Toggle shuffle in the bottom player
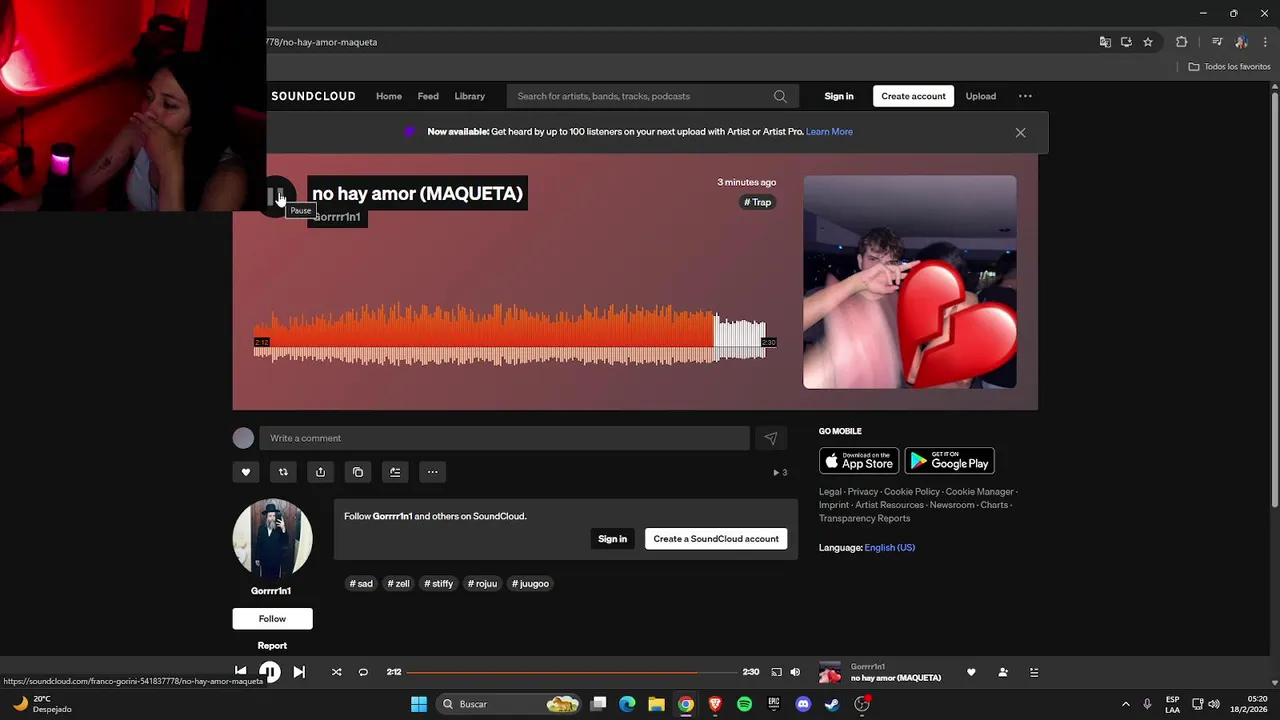The image size is (1280, 720). 336,672
